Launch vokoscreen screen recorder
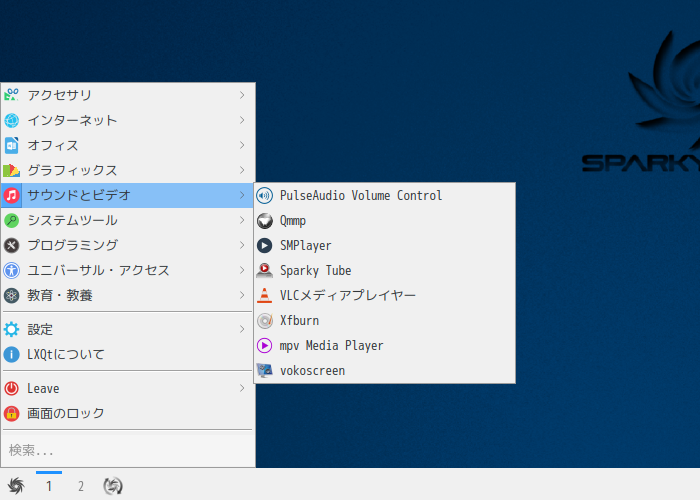Image resolution: width=700 pixels, height=500 pixels. [x=384, y=371]
